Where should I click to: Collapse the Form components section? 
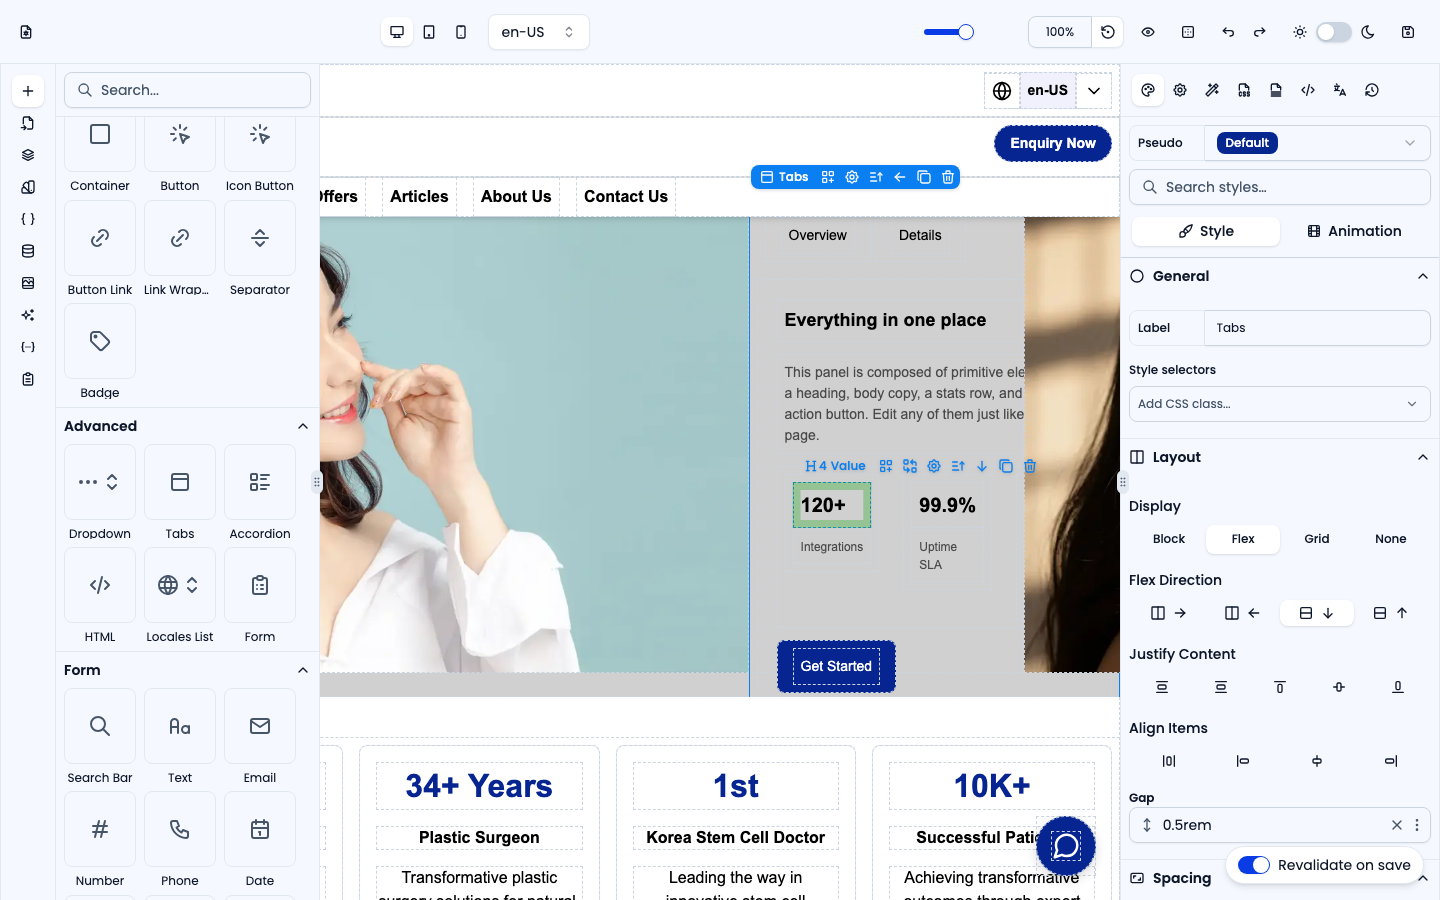pyautogui.click(x=303, y=670)
